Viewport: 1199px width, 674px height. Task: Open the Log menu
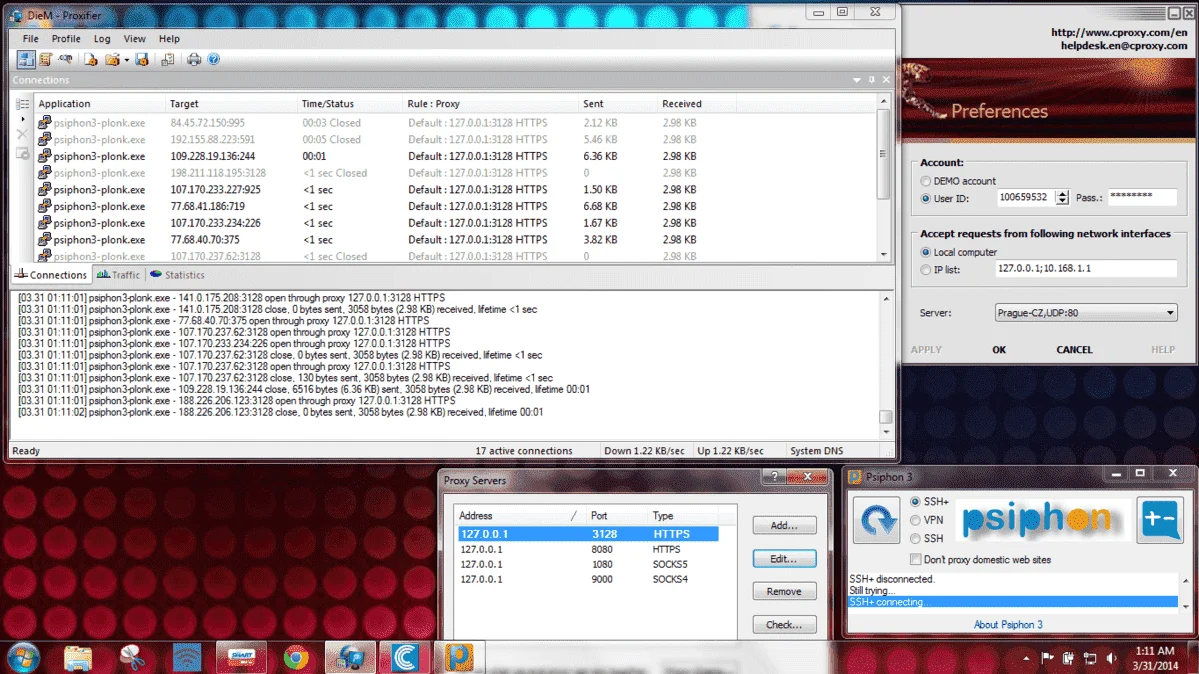pos(102,38)
